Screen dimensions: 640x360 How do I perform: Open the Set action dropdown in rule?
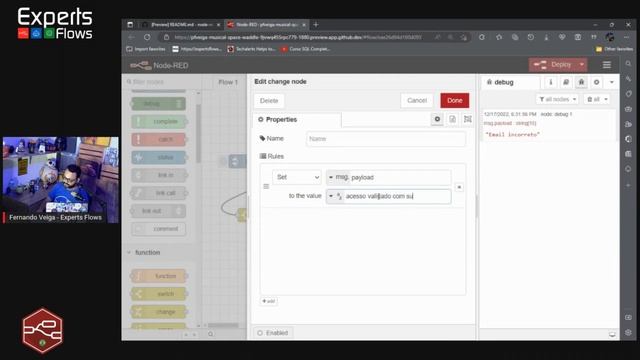pos(297,177)
